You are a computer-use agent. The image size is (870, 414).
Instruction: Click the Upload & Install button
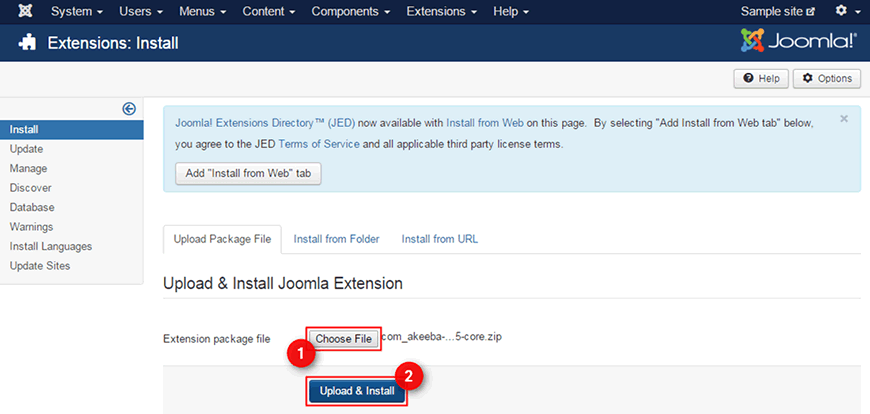pos(357,391)
